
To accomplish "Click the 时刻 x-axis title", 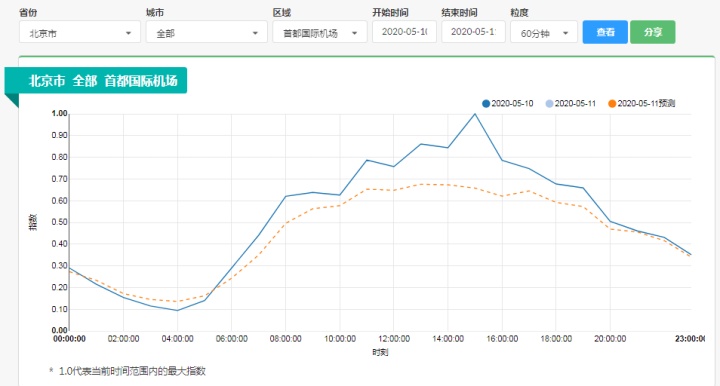I will pos(380,352).
